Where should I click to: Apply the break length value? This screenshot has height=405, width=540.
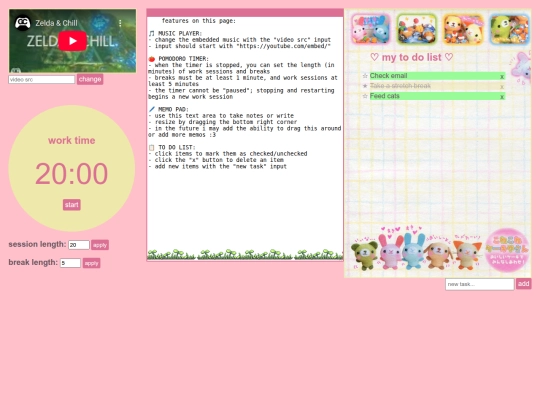pos(92,263)
